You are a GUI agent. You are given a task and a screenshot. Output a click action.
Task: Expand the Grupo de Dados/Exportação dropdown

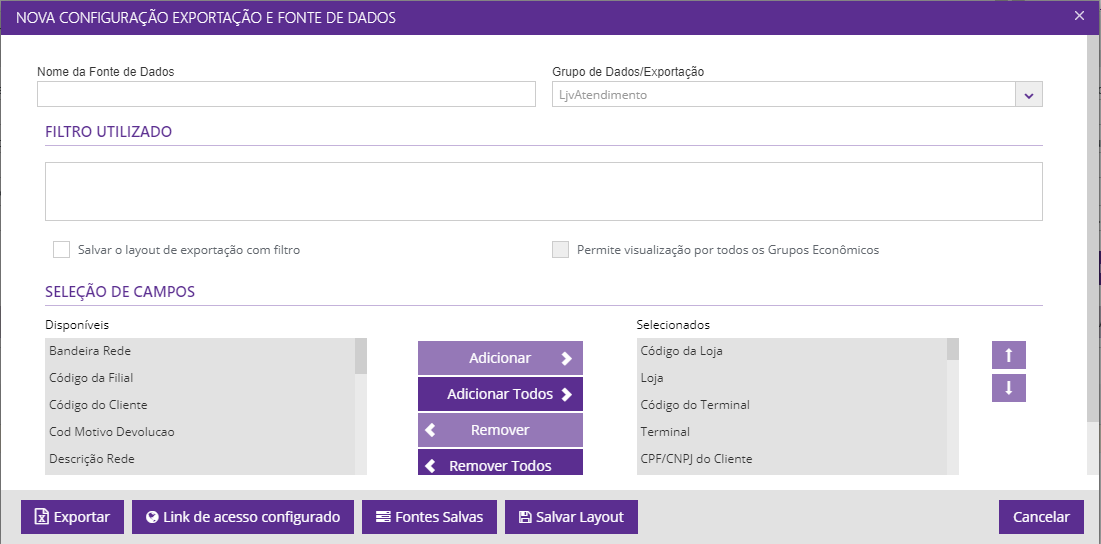point(1029,95)
